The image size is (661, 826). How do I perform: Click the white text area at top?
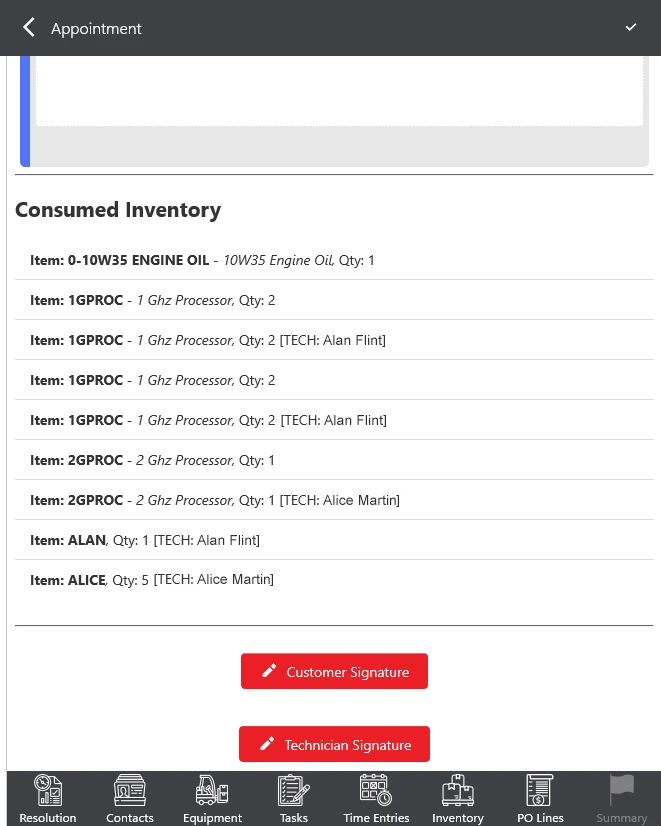339,90
